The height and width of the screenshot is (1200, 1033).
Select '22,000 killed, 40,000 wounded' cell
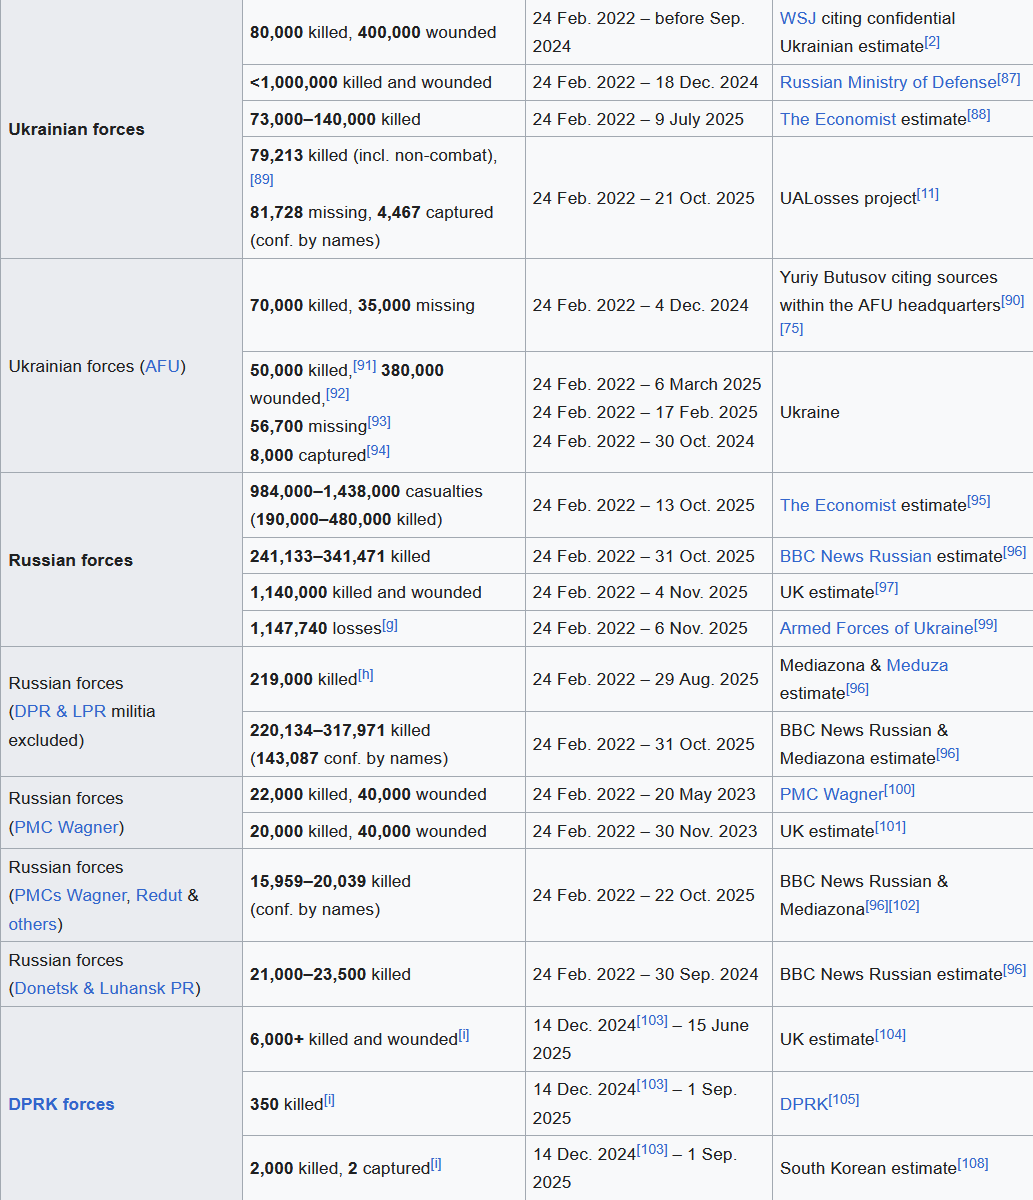coord(384,794)
